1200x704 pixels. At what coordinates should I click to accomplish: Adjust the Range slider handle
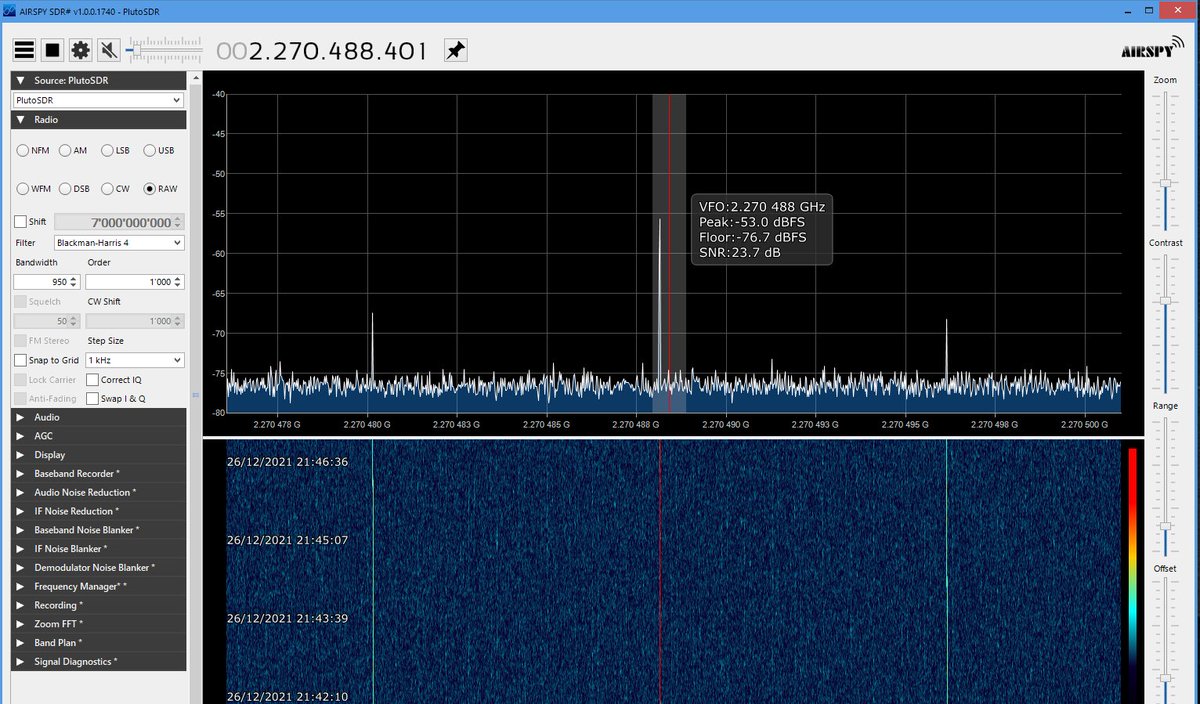coord(1165,526)
